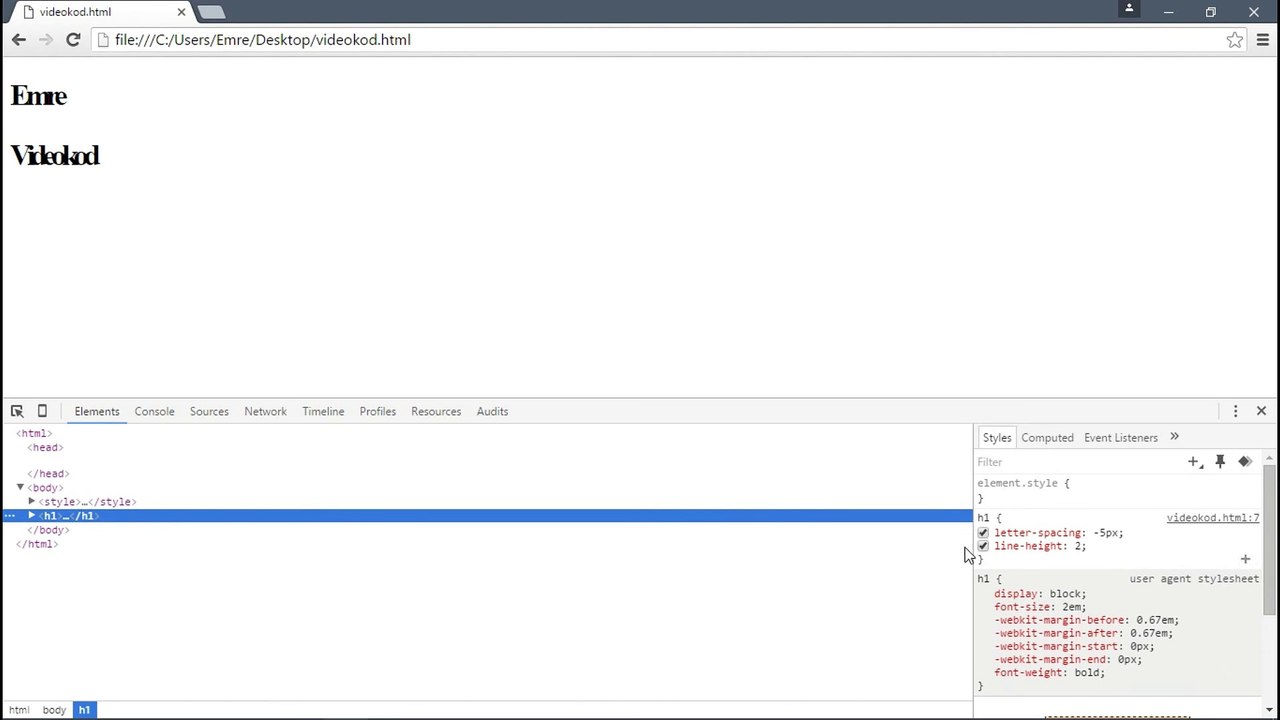This screenshot has width=1280, height=720.
Task: Show more Styles sidebar tabs
Action: pyautogui.click(x=1174, y=437)
